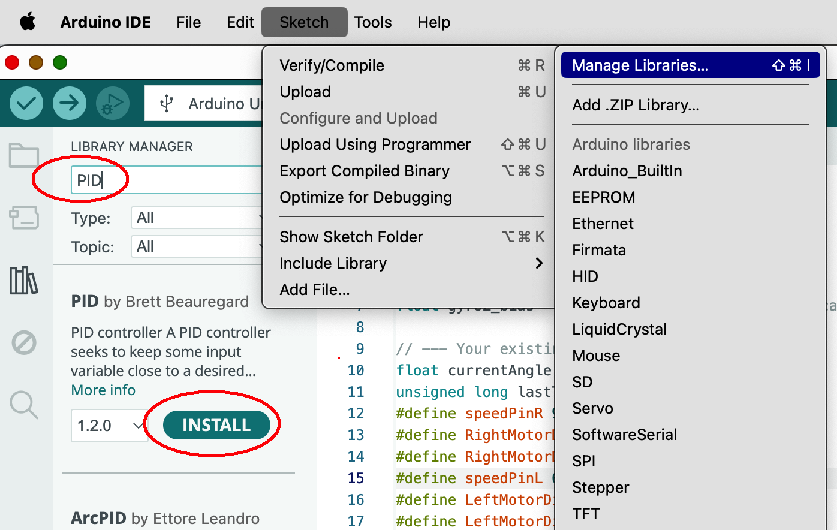Image resolution: width=837 pixels, height=530 pixels.
Task: Include the Arduino_BuiltIn library
Action: click(x=690, y=171)
